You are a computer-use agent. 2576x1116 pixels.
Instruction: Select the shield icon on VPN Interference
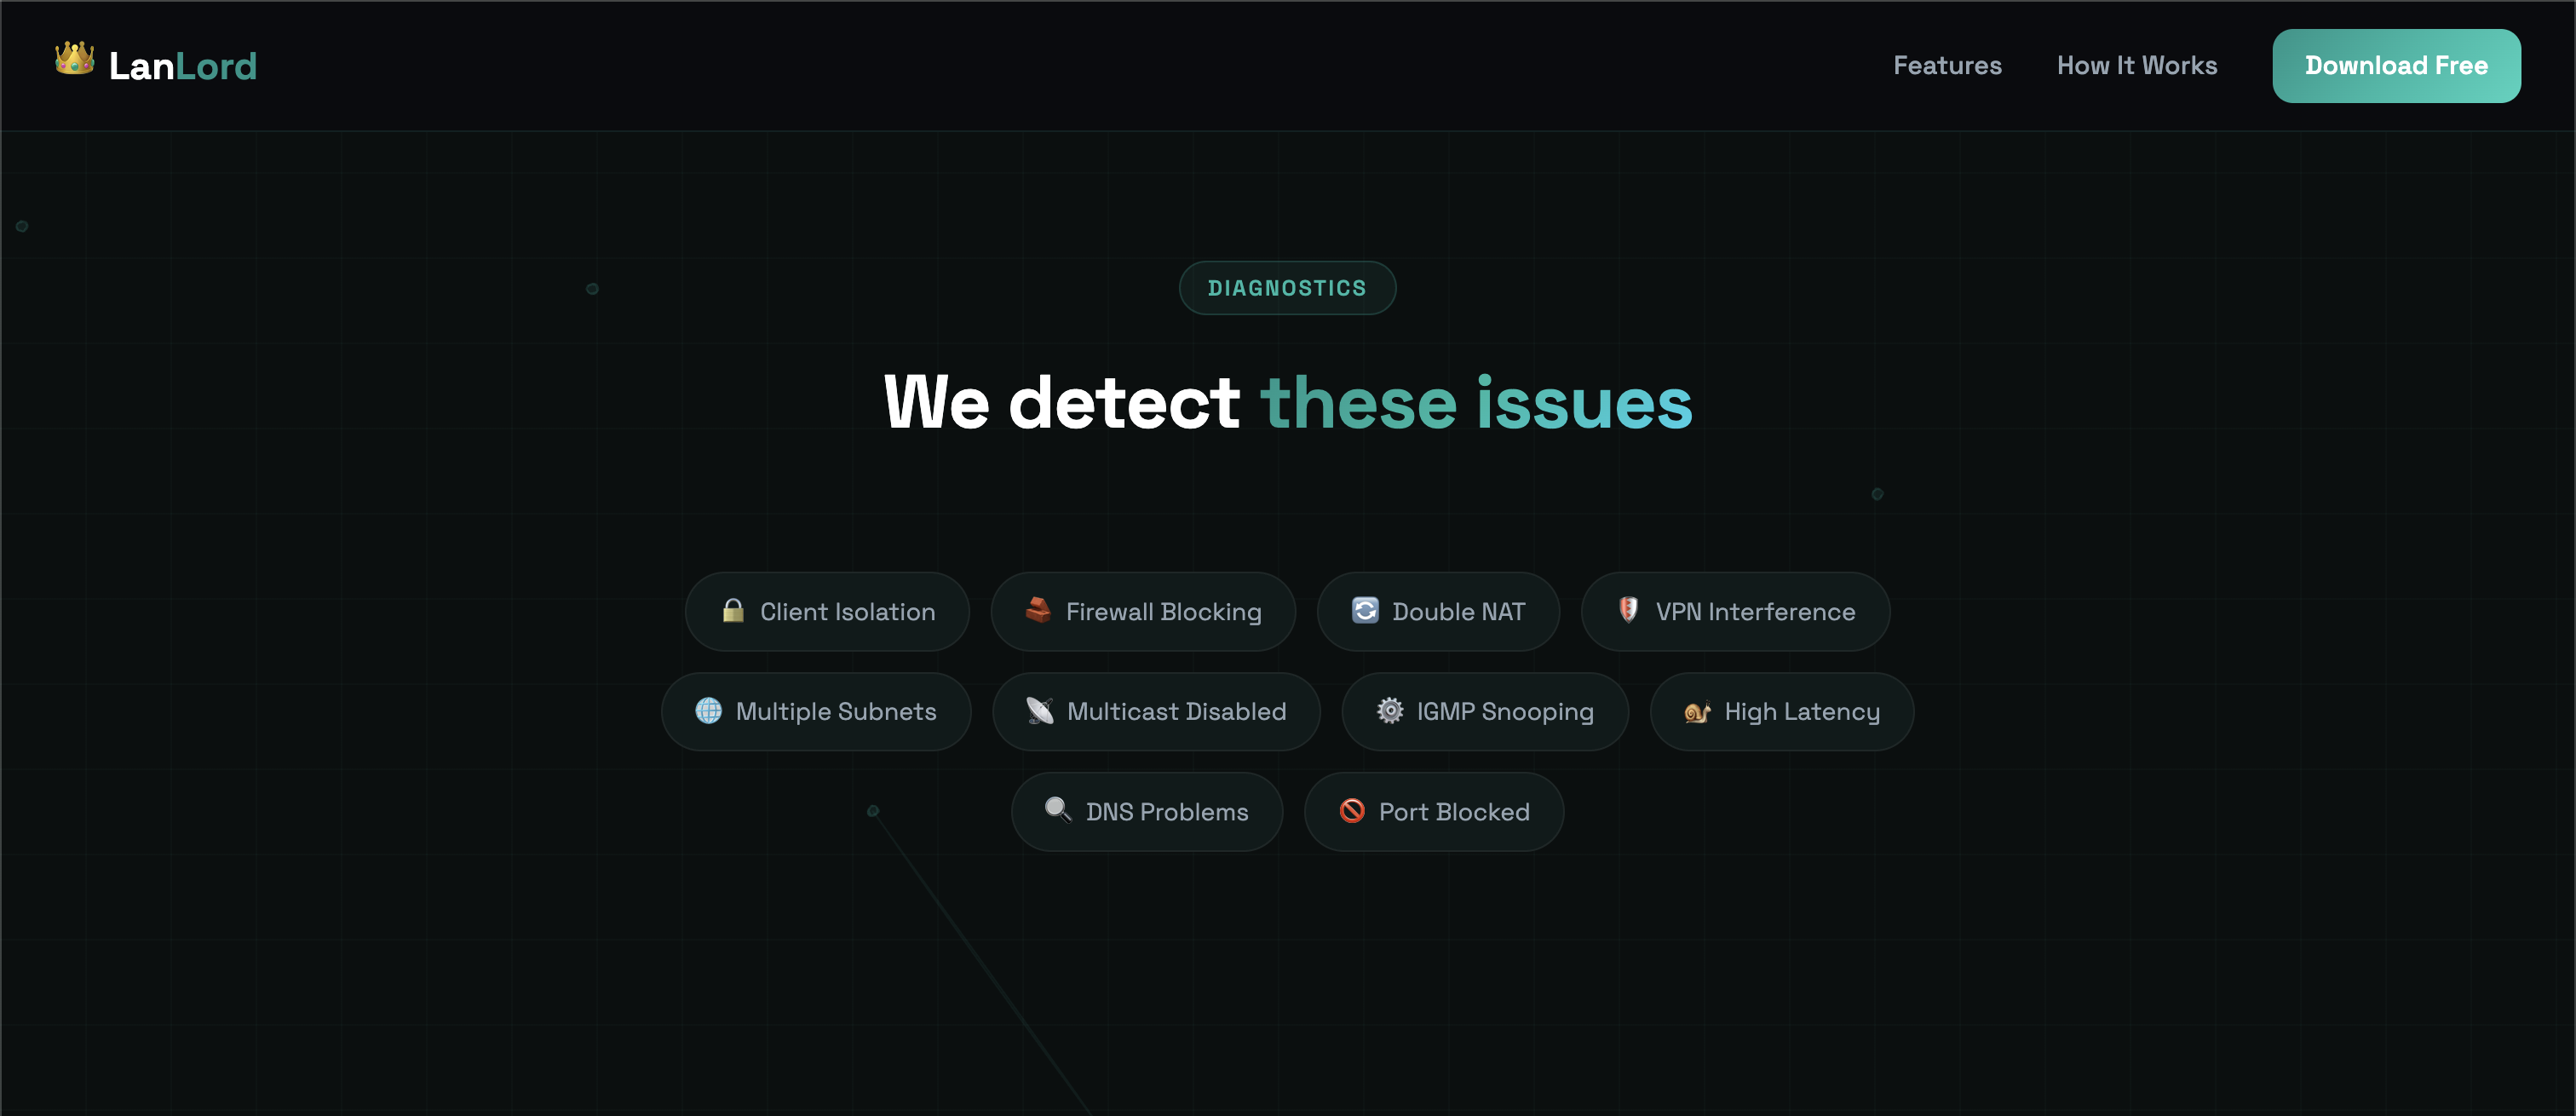coord(1628,610)
